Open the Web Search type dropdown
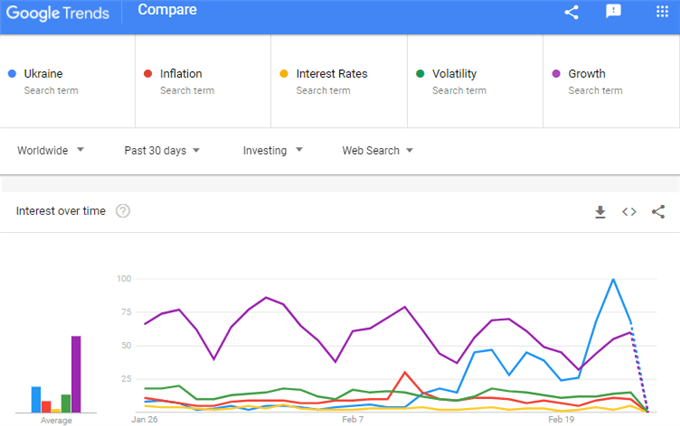The image size is (680, 426). 377,151
